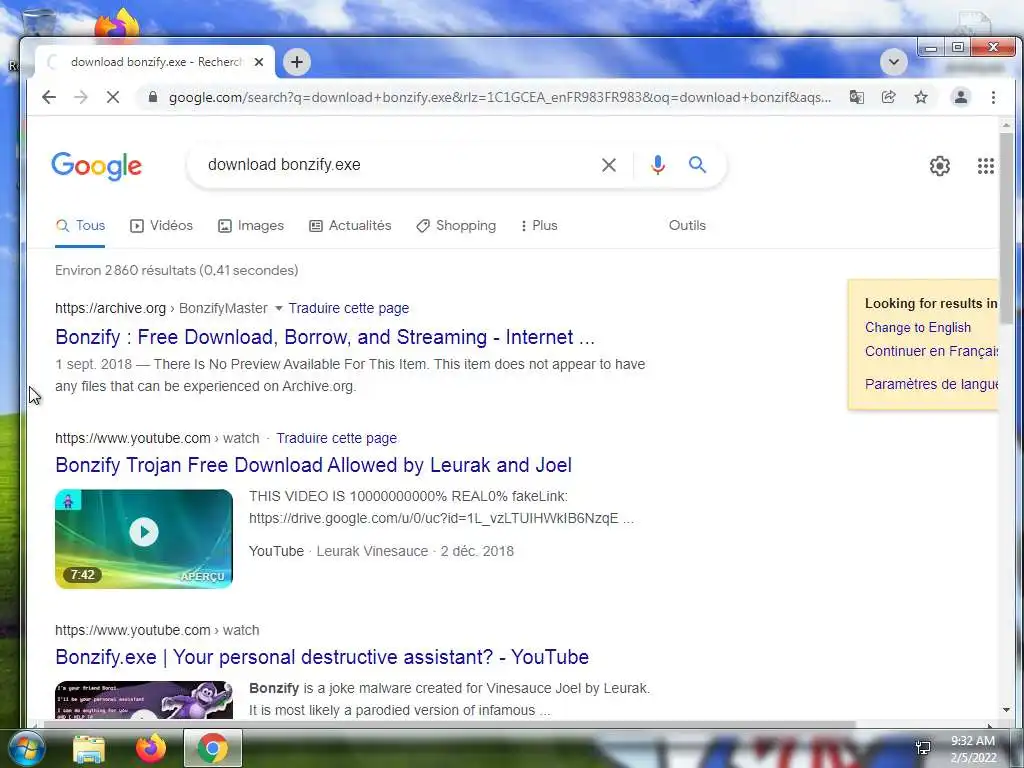Switch to the Images tab
Screen dimensions: 1024x768
click(x=251, y=226)
